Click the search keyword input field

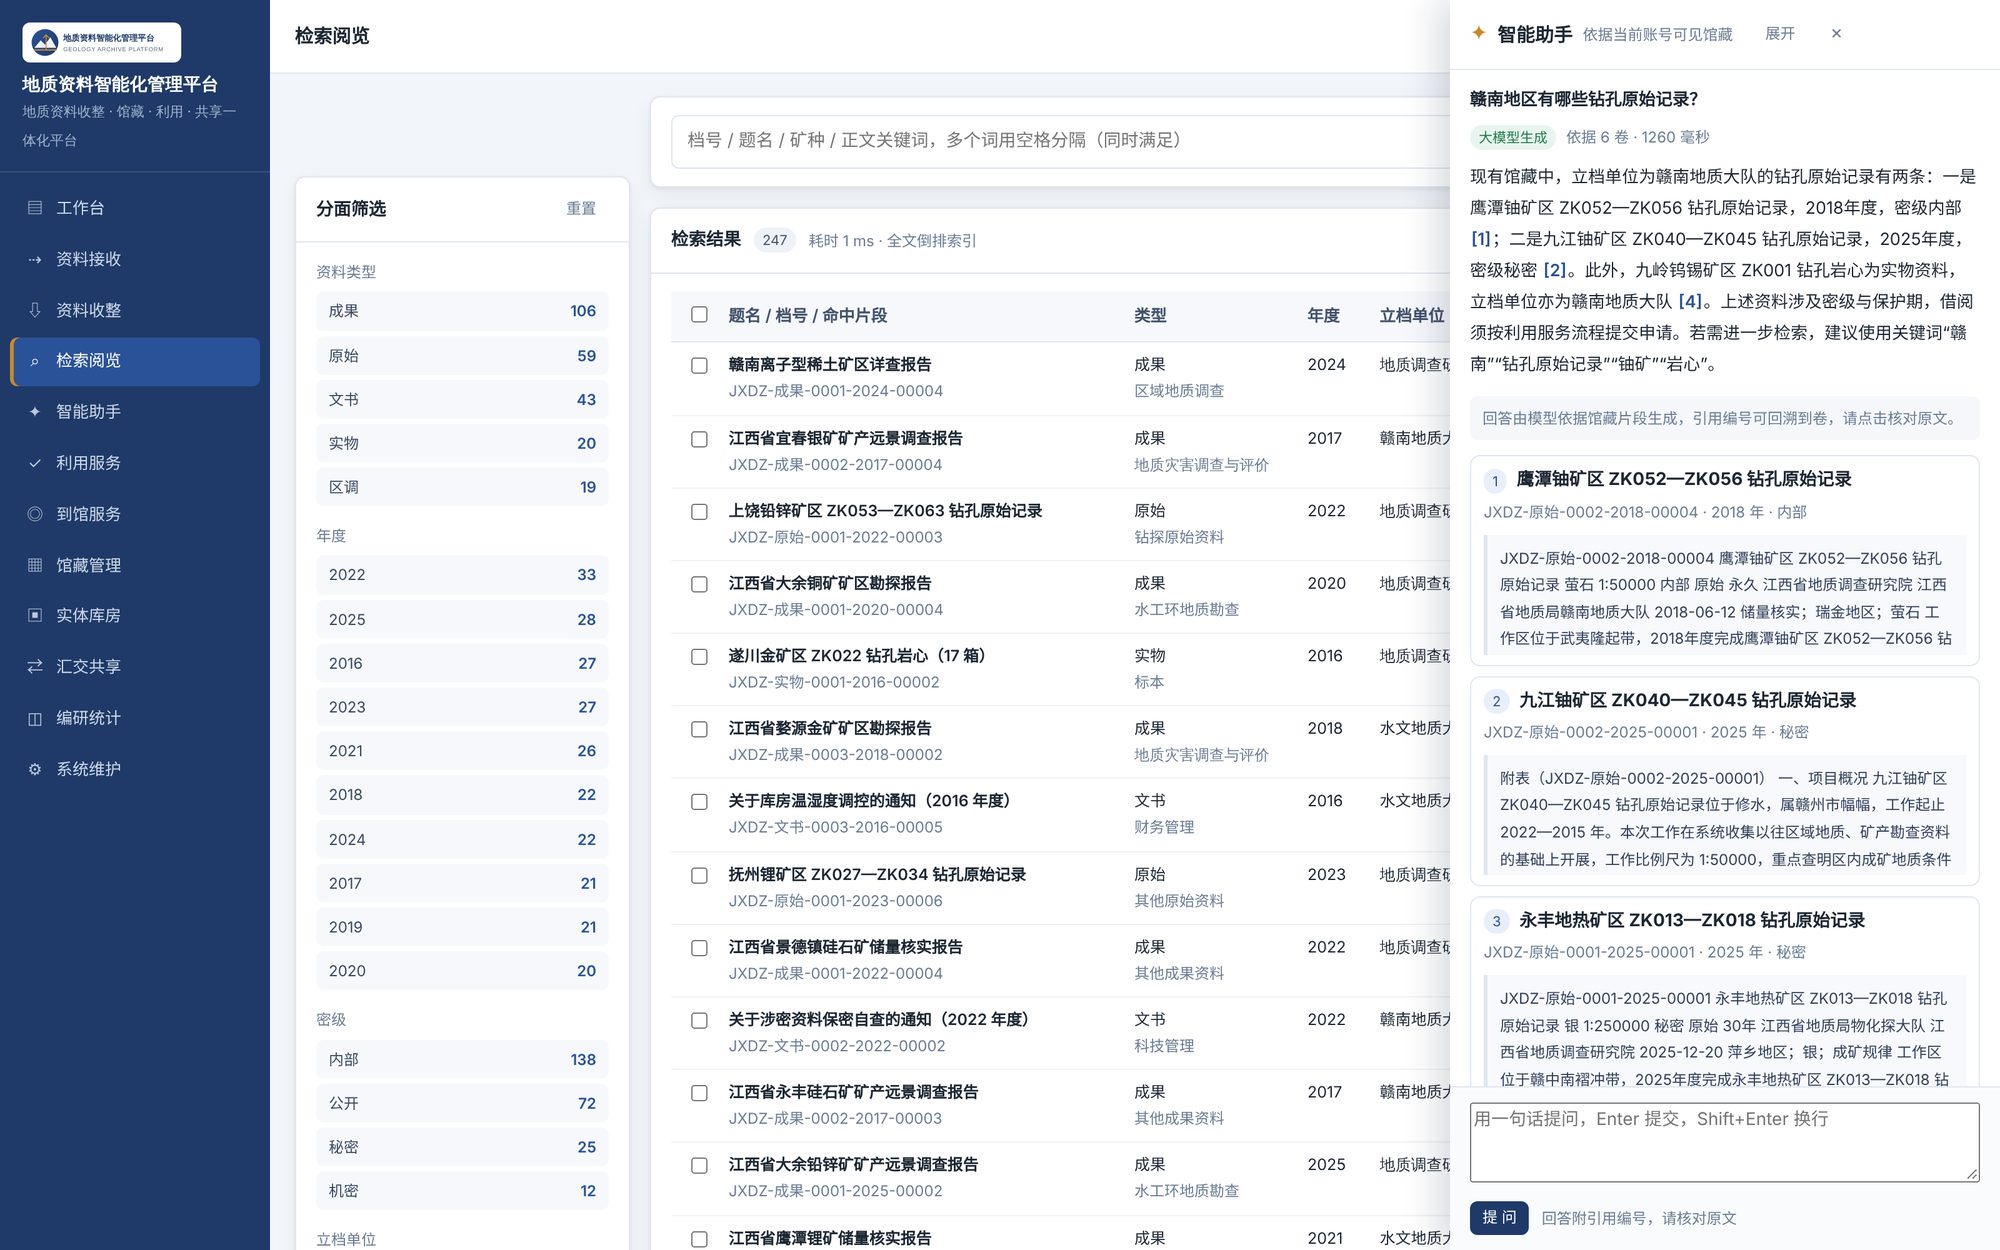pos(1060,140)
